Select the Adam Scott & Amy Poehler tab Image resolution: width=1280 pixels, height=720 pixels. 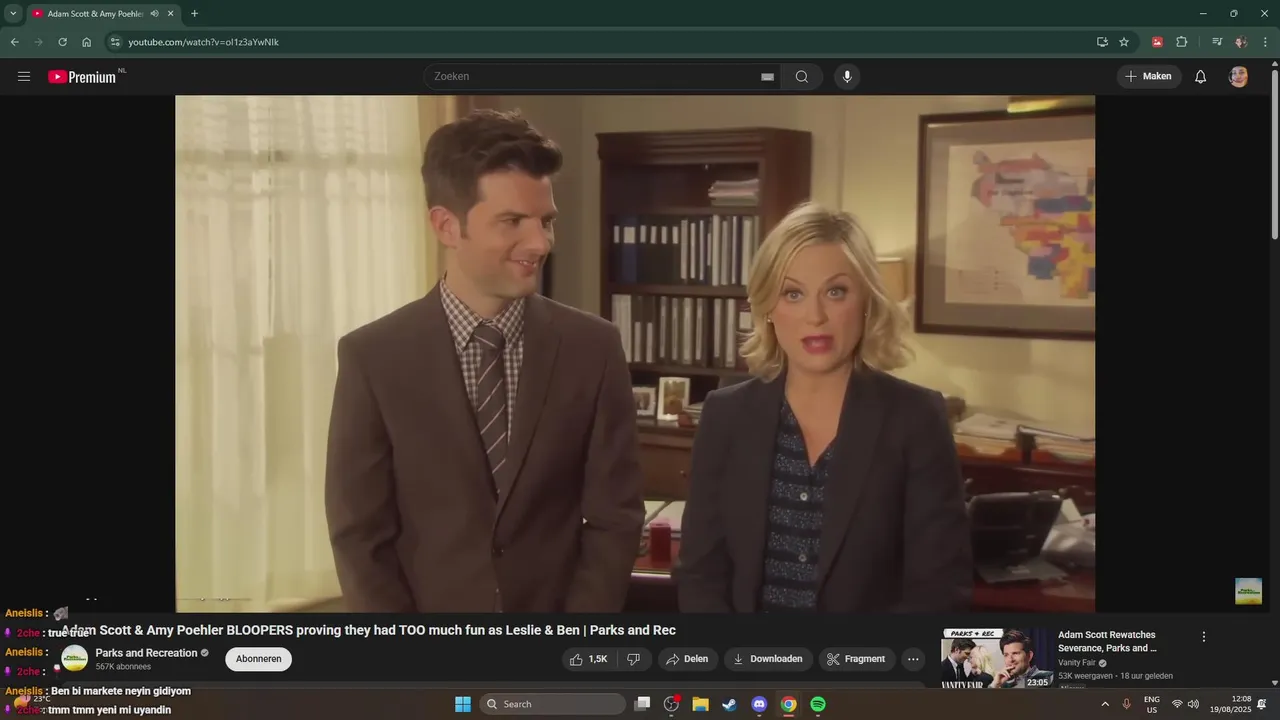click(x=95, y=14)
